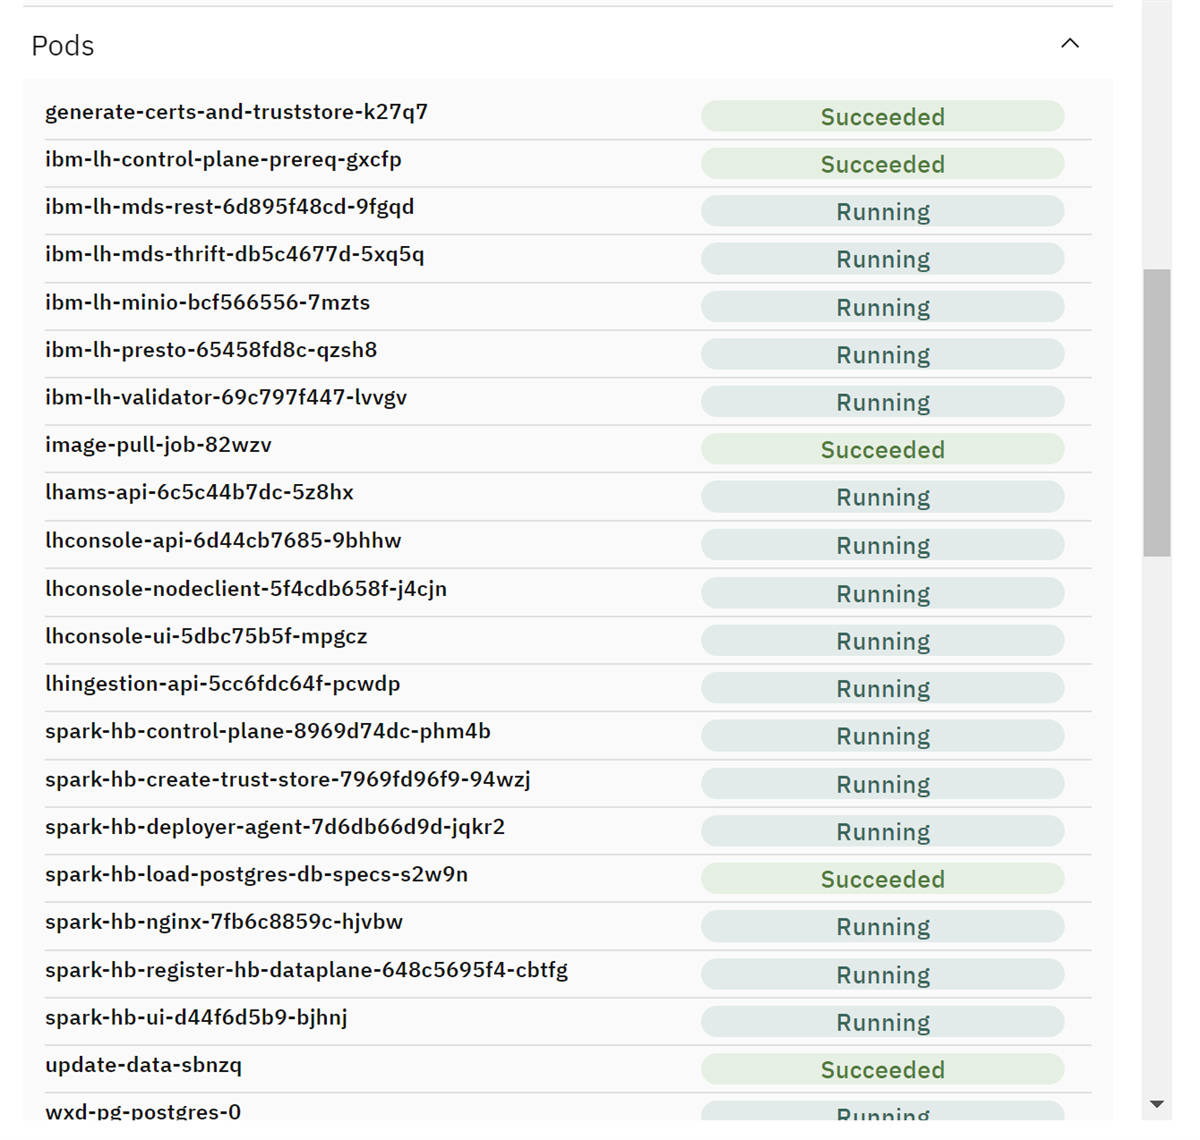This screenshot has width=1200, height=1140.
Task: Click Running status of ibm-lh-minio pod
Action: [x=882, y=307]
